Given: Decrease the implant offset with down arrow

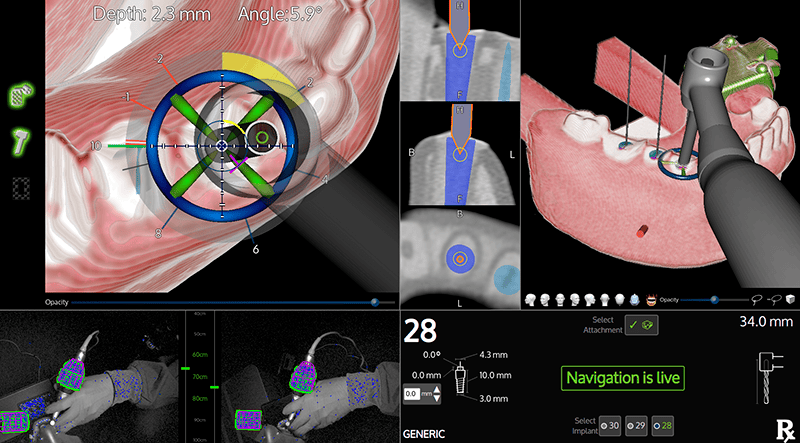Looking at the screenshot, I should click(436, 399).
